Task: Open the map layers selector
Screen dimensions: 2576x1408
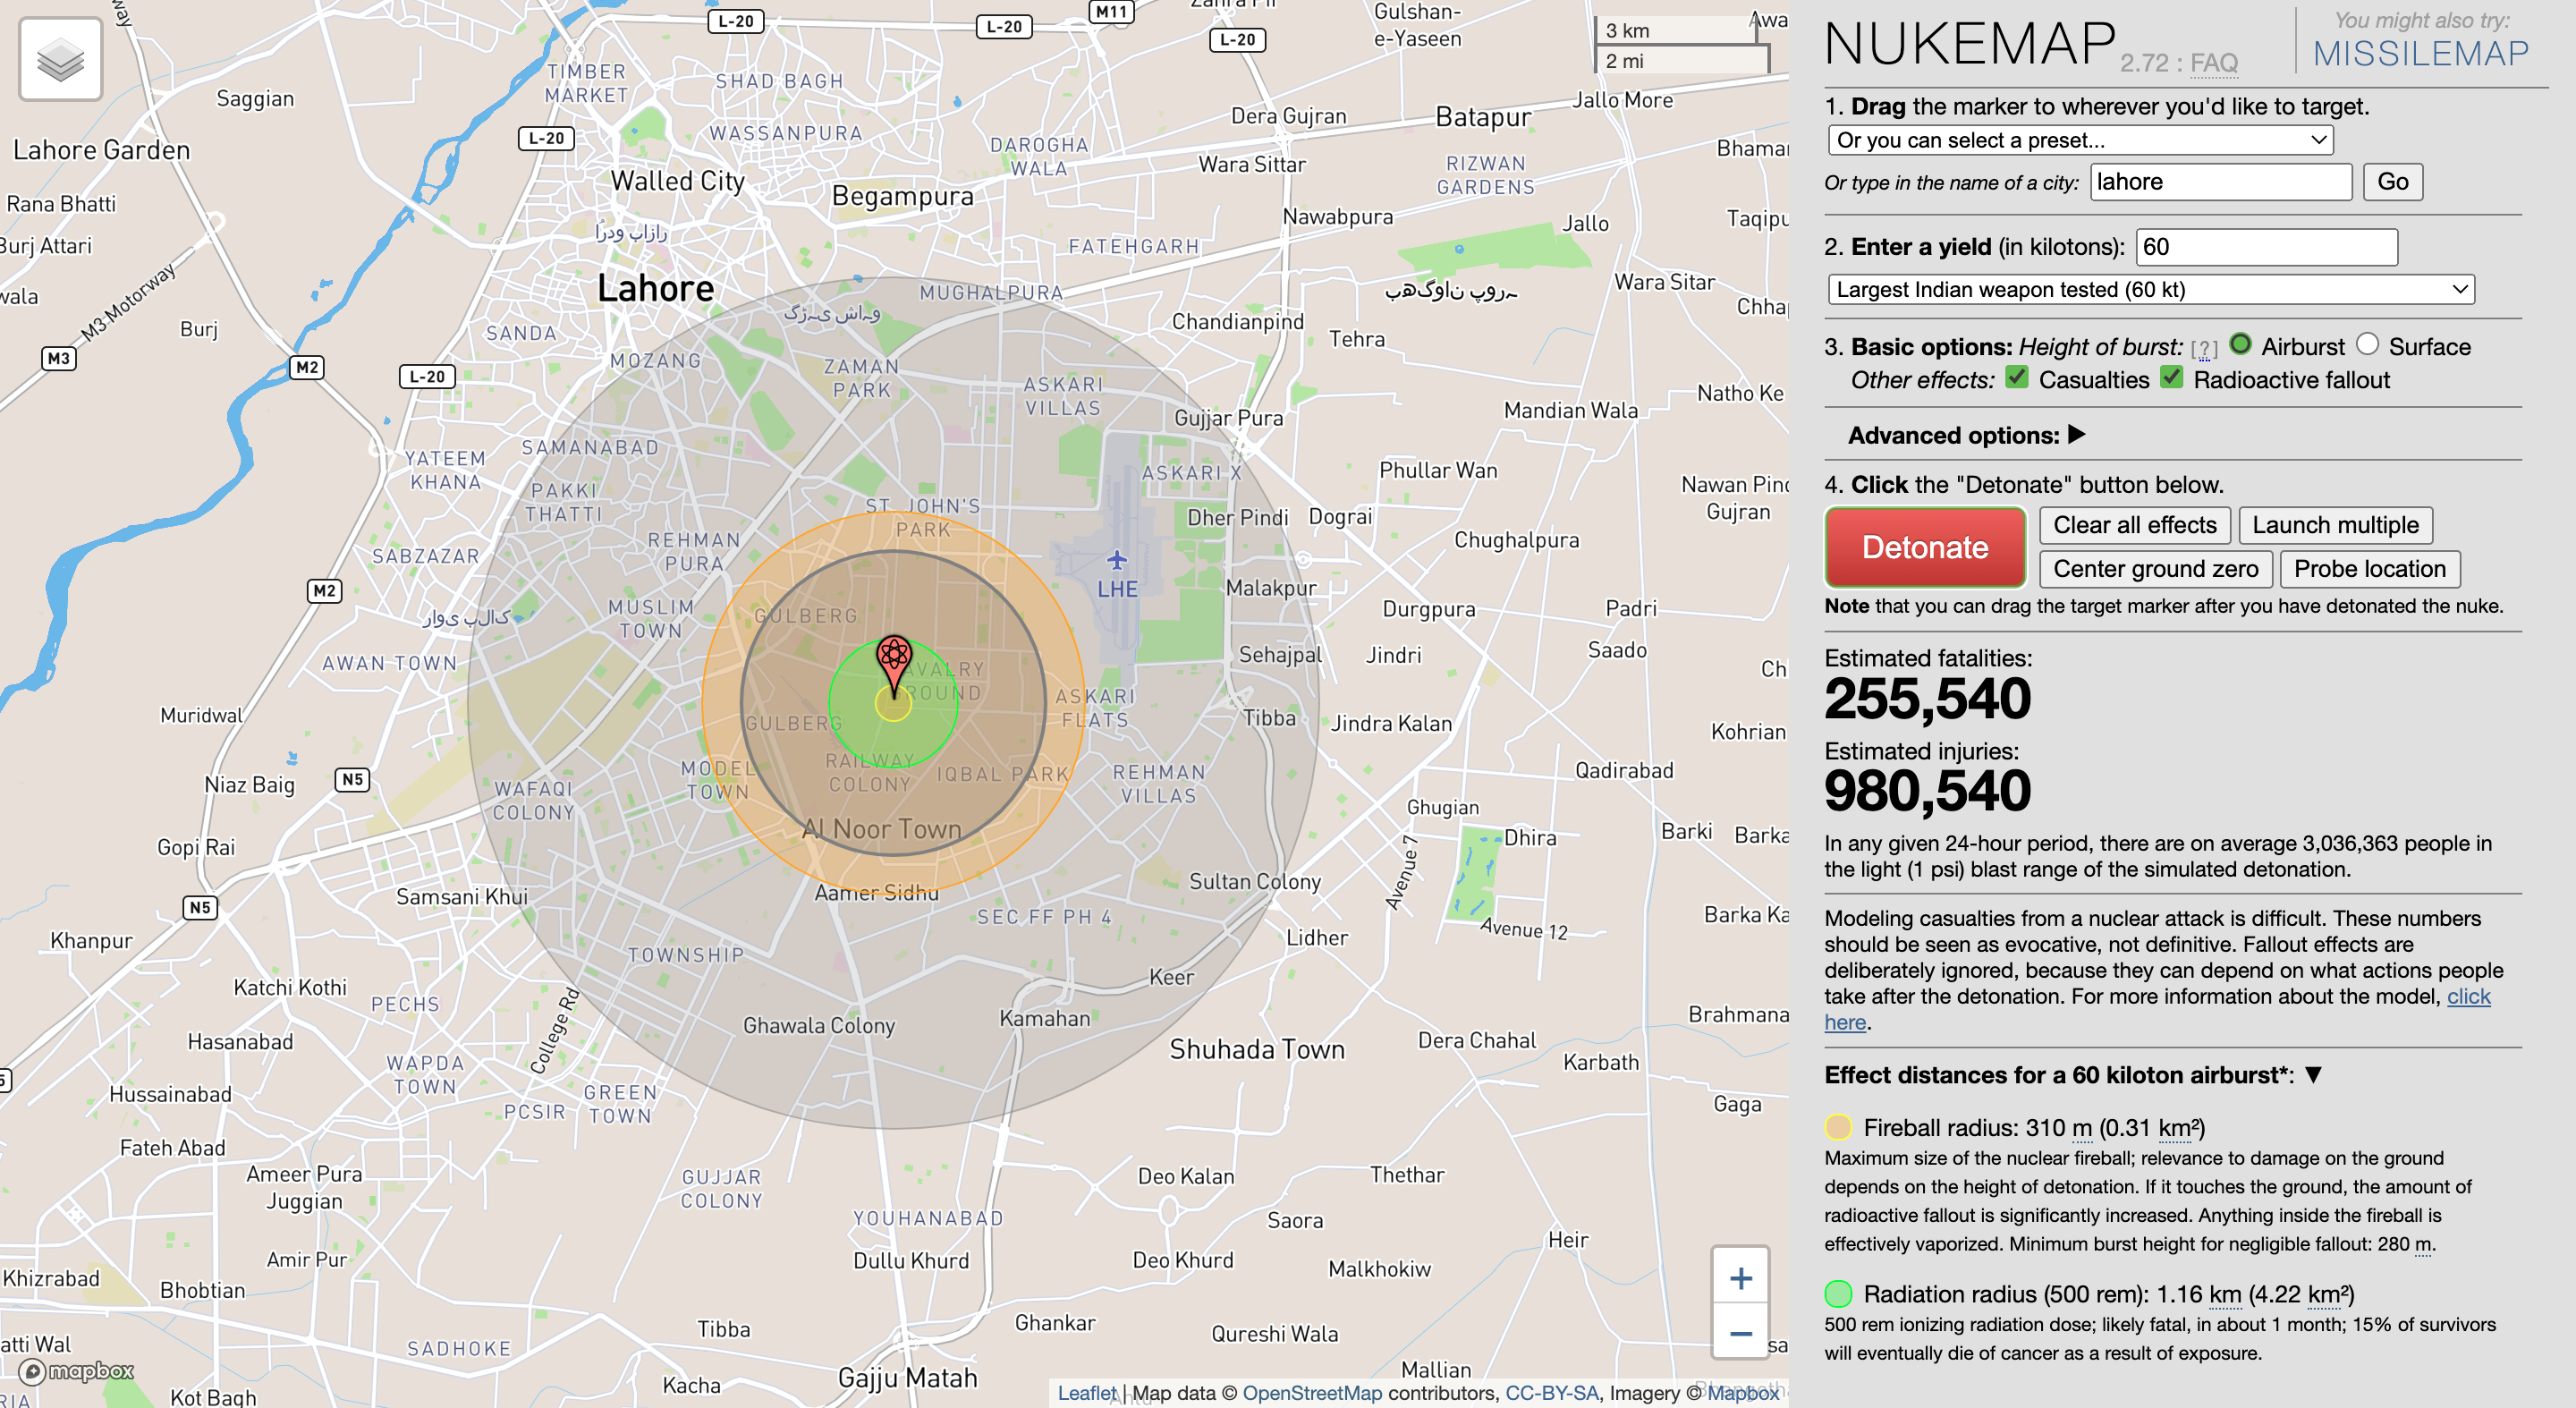Action: click(x=60, y=60)
